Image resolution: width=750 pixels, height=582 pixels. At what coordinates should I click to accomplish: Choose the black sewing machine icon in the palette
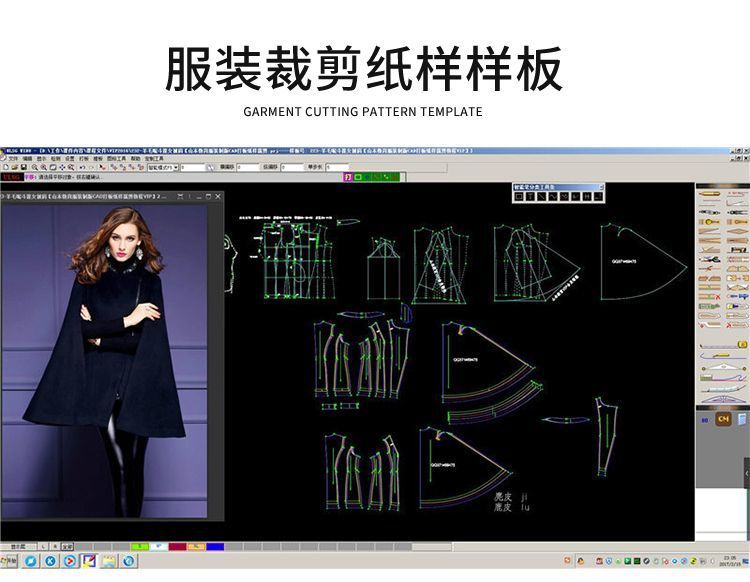(x=738, y=250)
